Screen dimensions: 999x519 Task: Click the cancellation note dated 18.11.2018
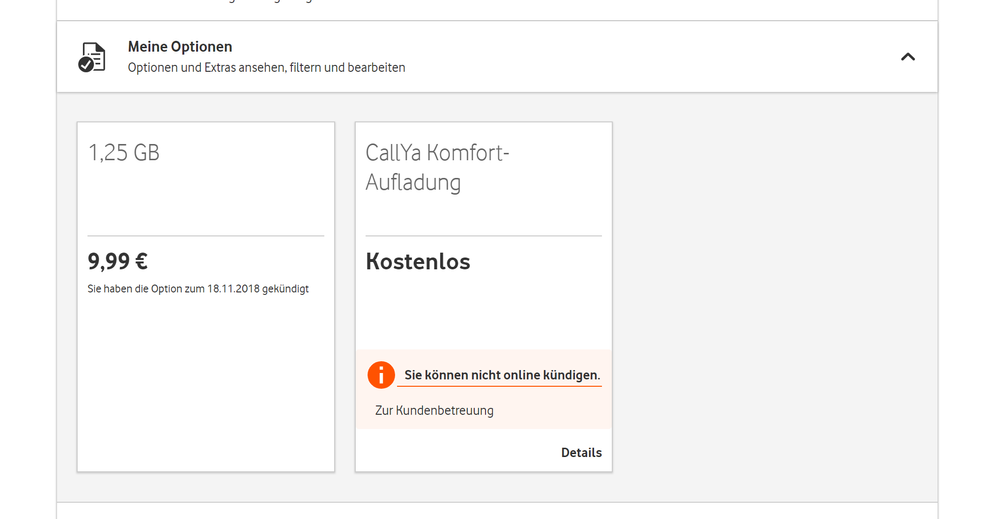198,289
